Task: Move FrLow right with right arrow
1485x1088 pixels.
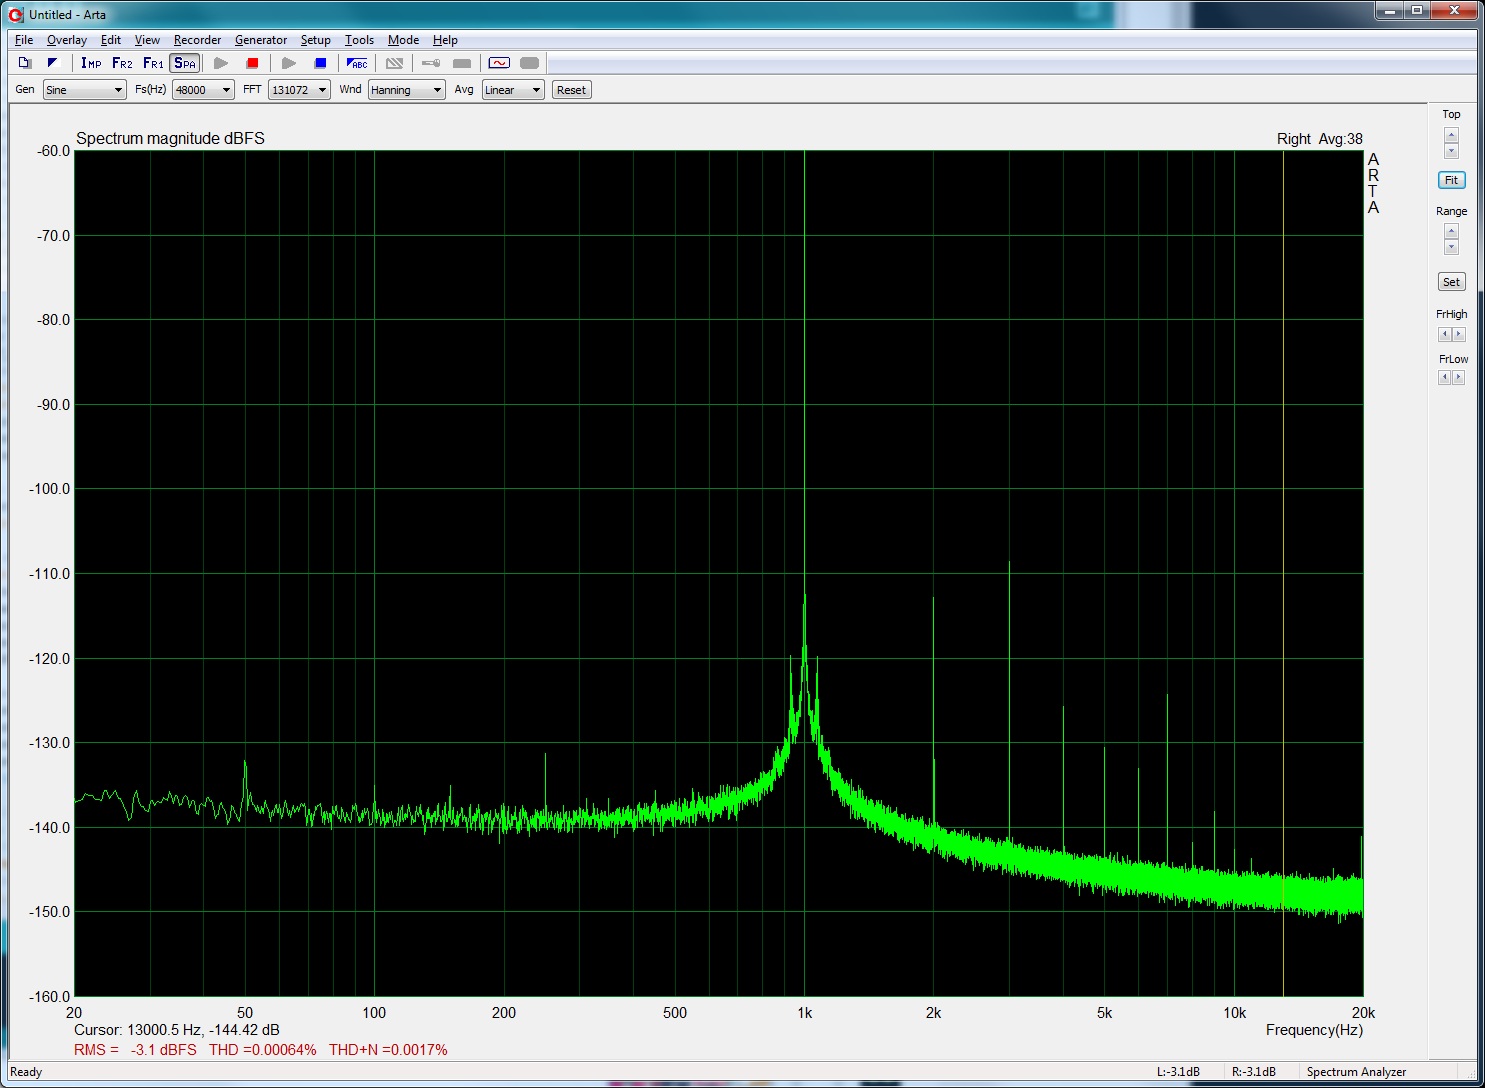Action: point(1458,377)
